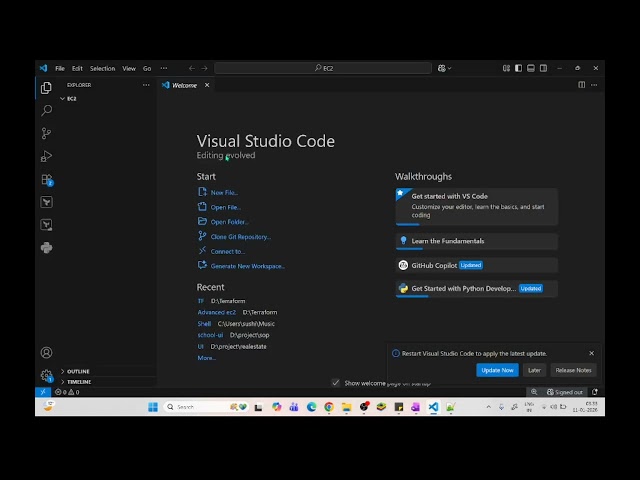640x480 pixels.
Task: Open GitHub Copilot walkthrough
Action: (476, 265)
